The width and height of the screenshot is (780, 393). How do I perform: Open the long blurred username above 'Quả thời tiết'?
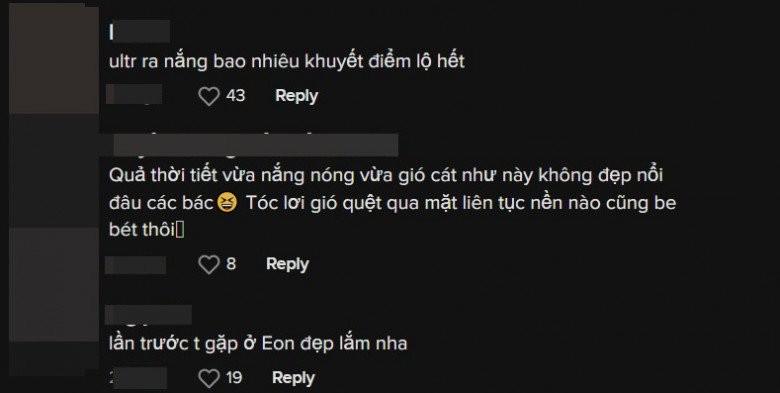click(256, 145)
